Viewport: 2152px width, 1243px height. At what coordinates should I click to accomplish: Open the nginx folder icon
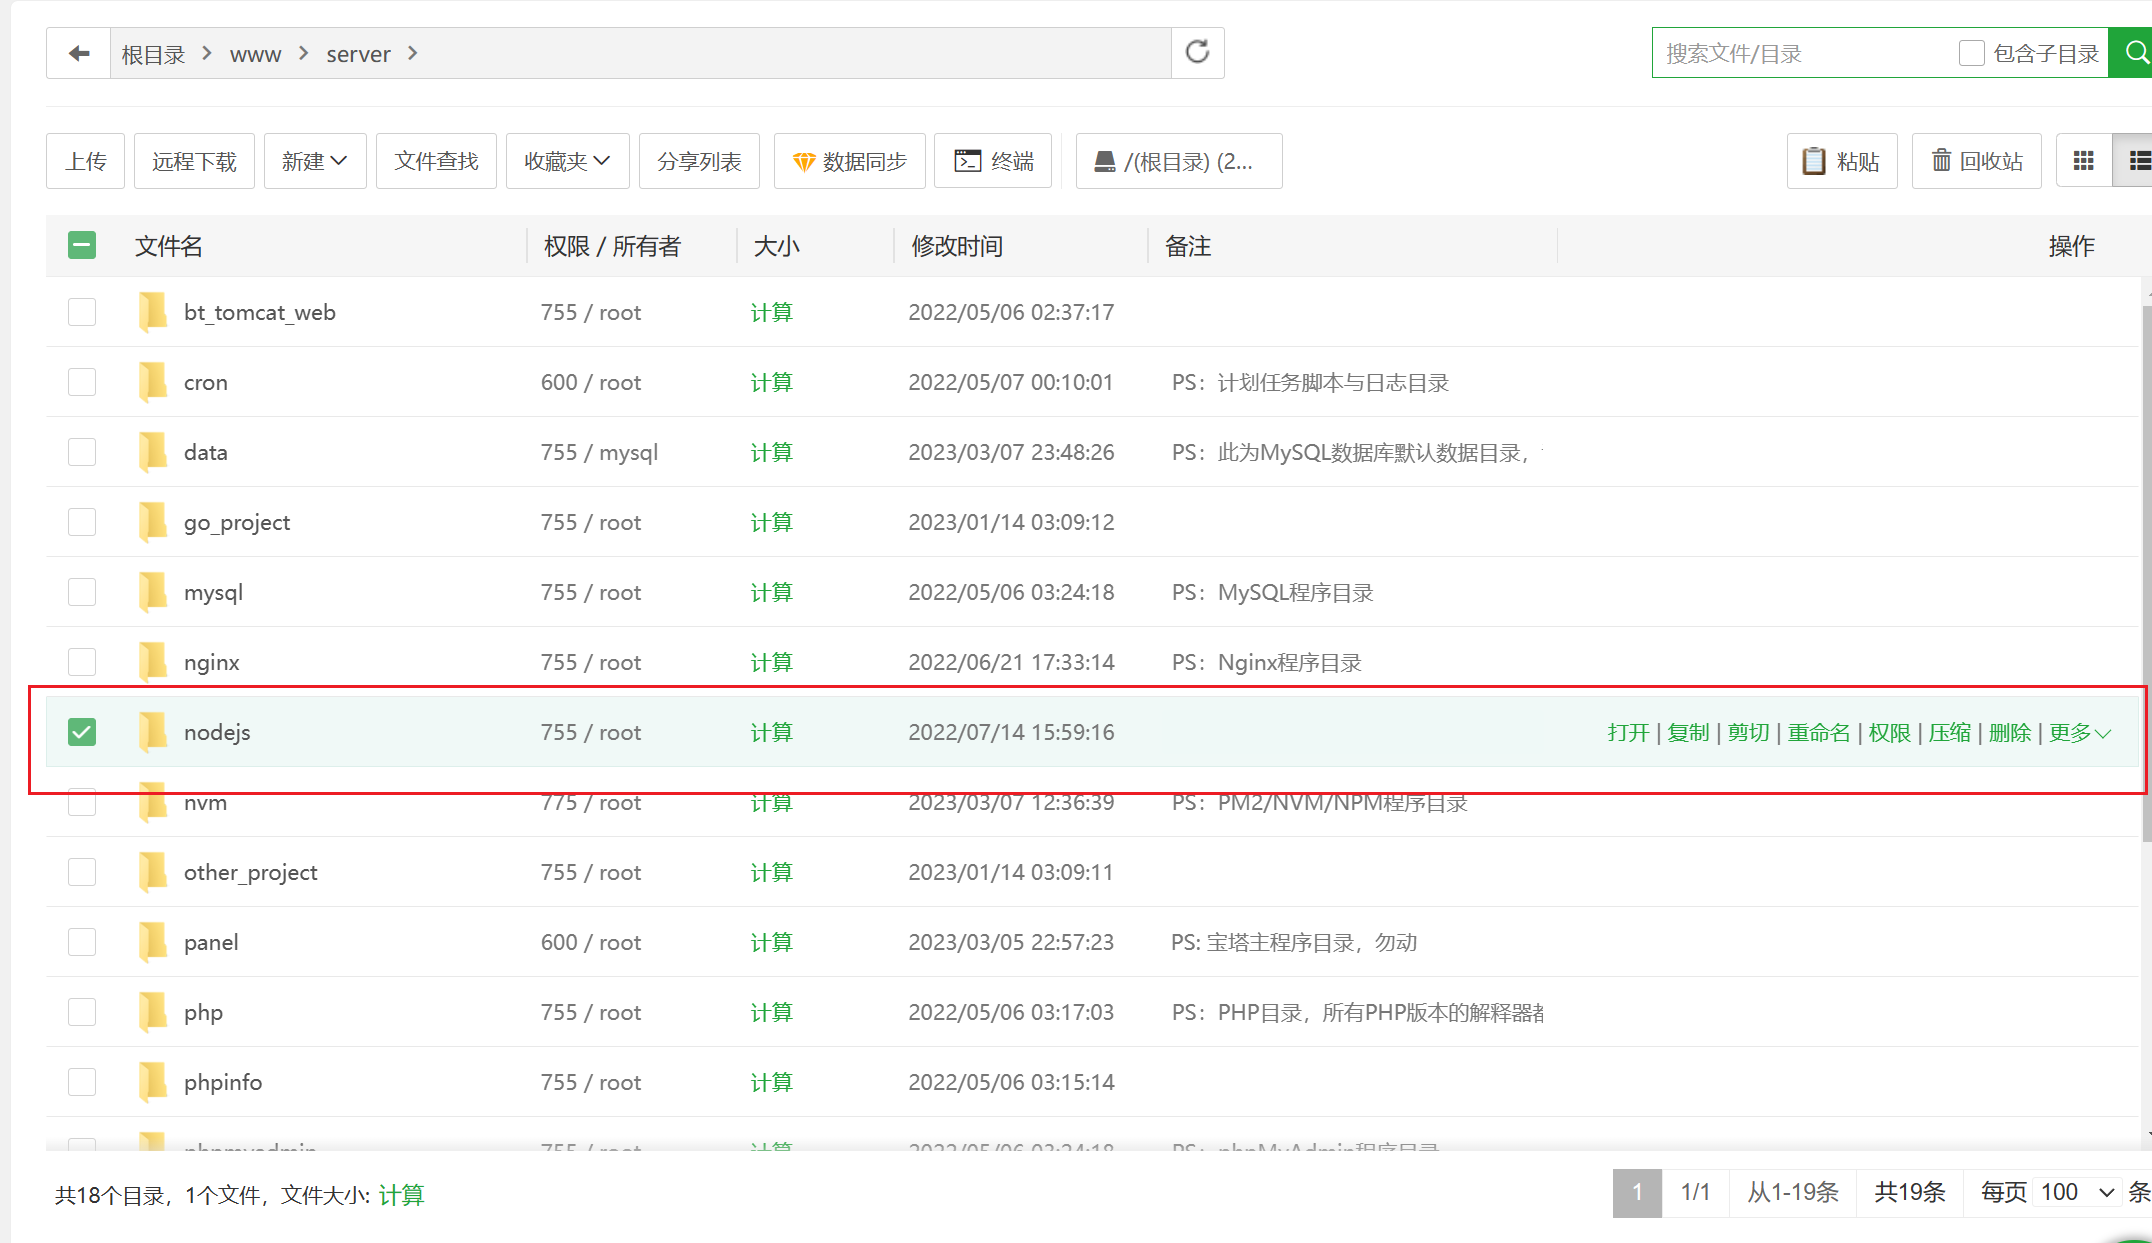coord(153,662)
